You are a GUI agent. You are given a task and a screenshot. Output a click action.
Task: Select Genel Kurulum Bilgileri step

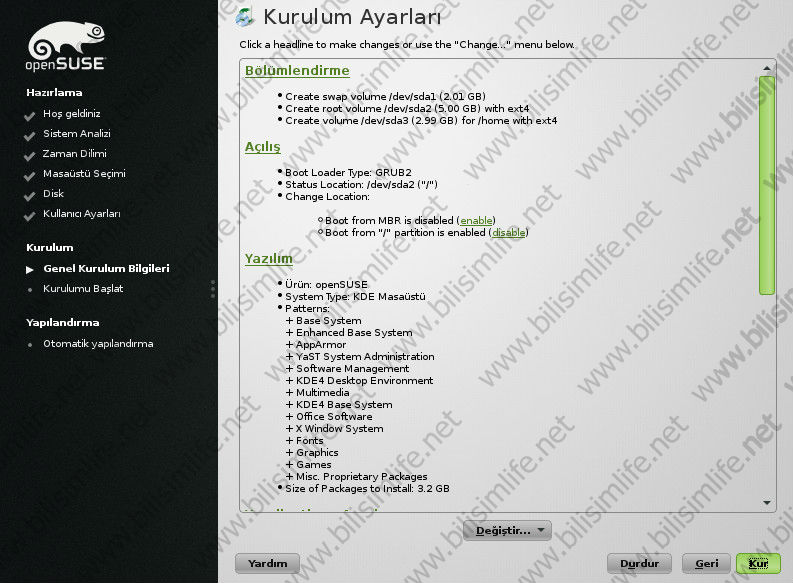click(106, 268)
